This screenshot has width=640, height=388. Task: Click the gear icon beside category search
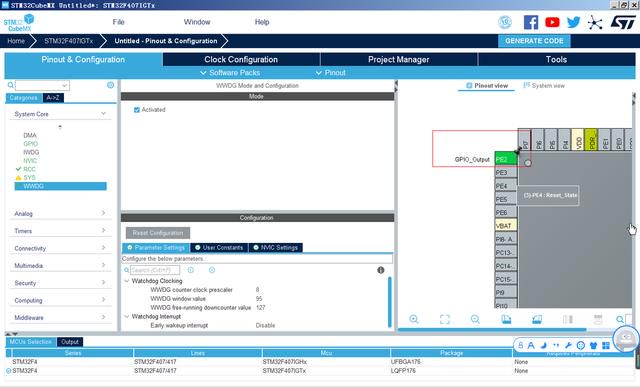[x=110, y=85]
